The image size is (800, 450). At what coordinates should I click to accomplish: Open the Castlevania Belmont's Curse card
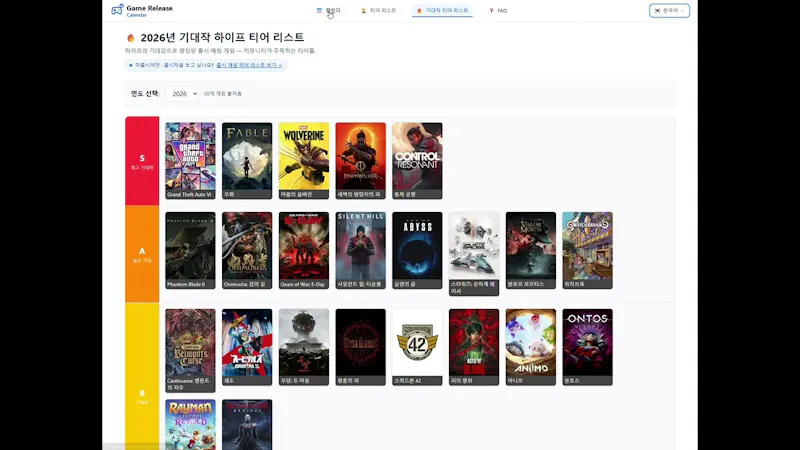[190, 351]
